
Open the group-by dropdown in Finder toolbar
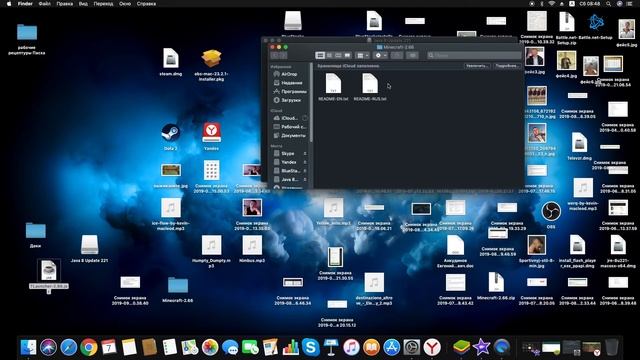[362, 55]
